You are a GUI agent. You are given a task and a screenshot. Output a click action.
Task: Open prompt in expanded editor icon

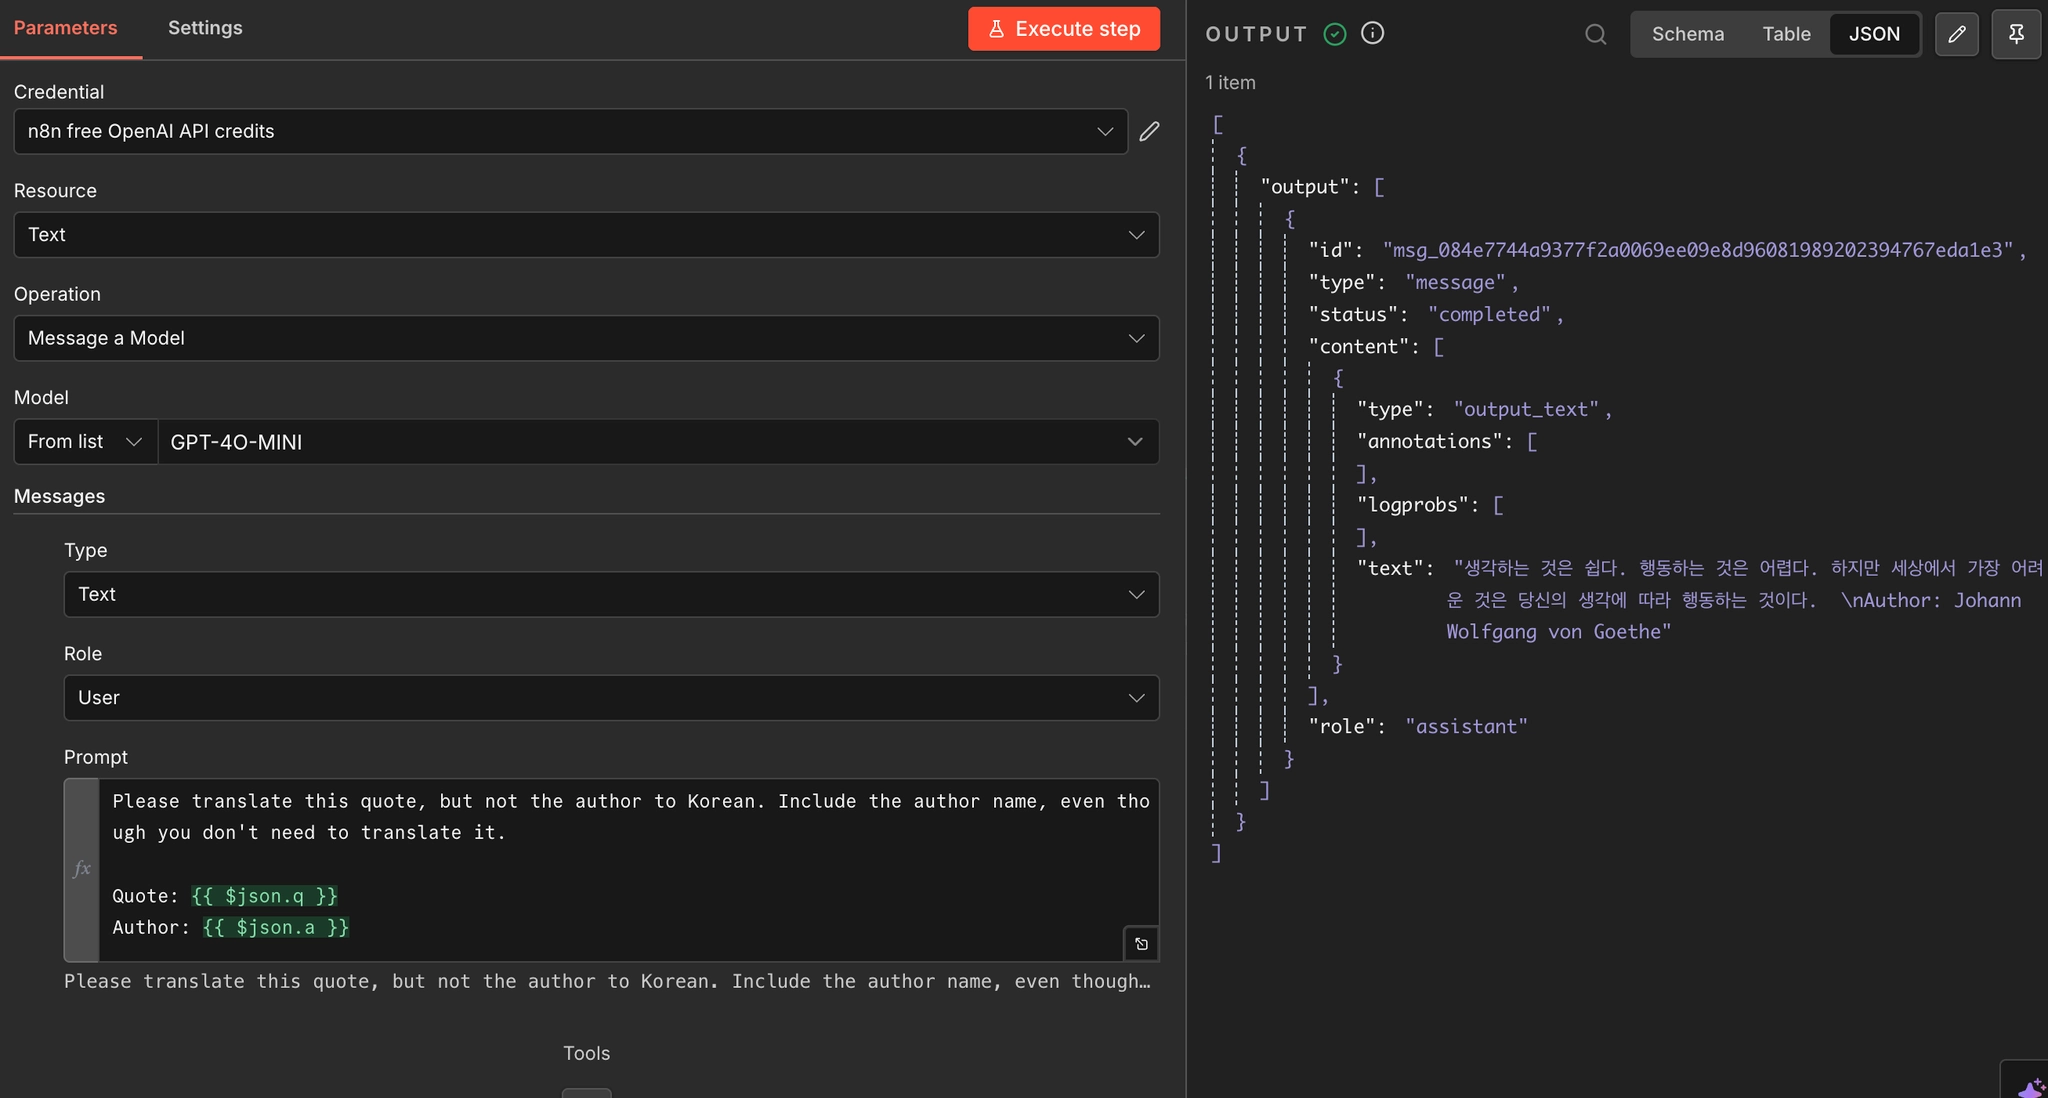click(1141, 944)
